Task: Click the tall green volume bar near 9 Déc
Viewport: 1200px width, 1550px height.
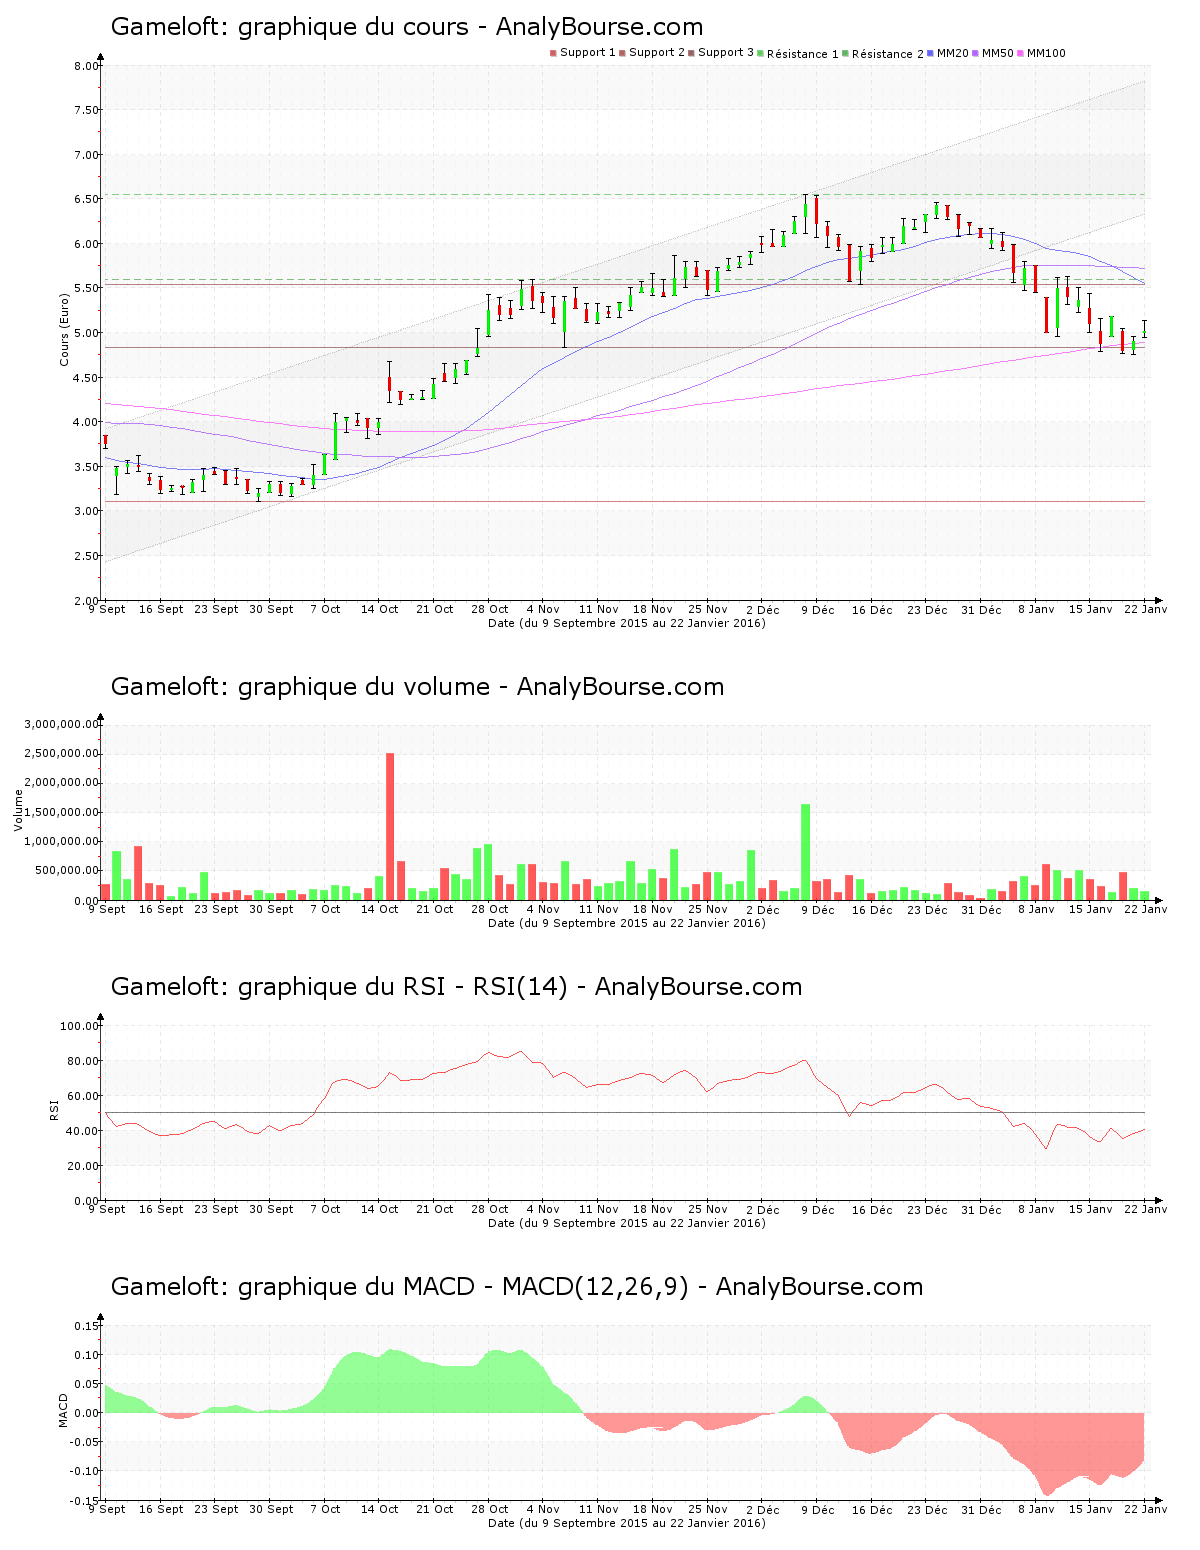Action: pyautogui.click(x=805, y=852)
